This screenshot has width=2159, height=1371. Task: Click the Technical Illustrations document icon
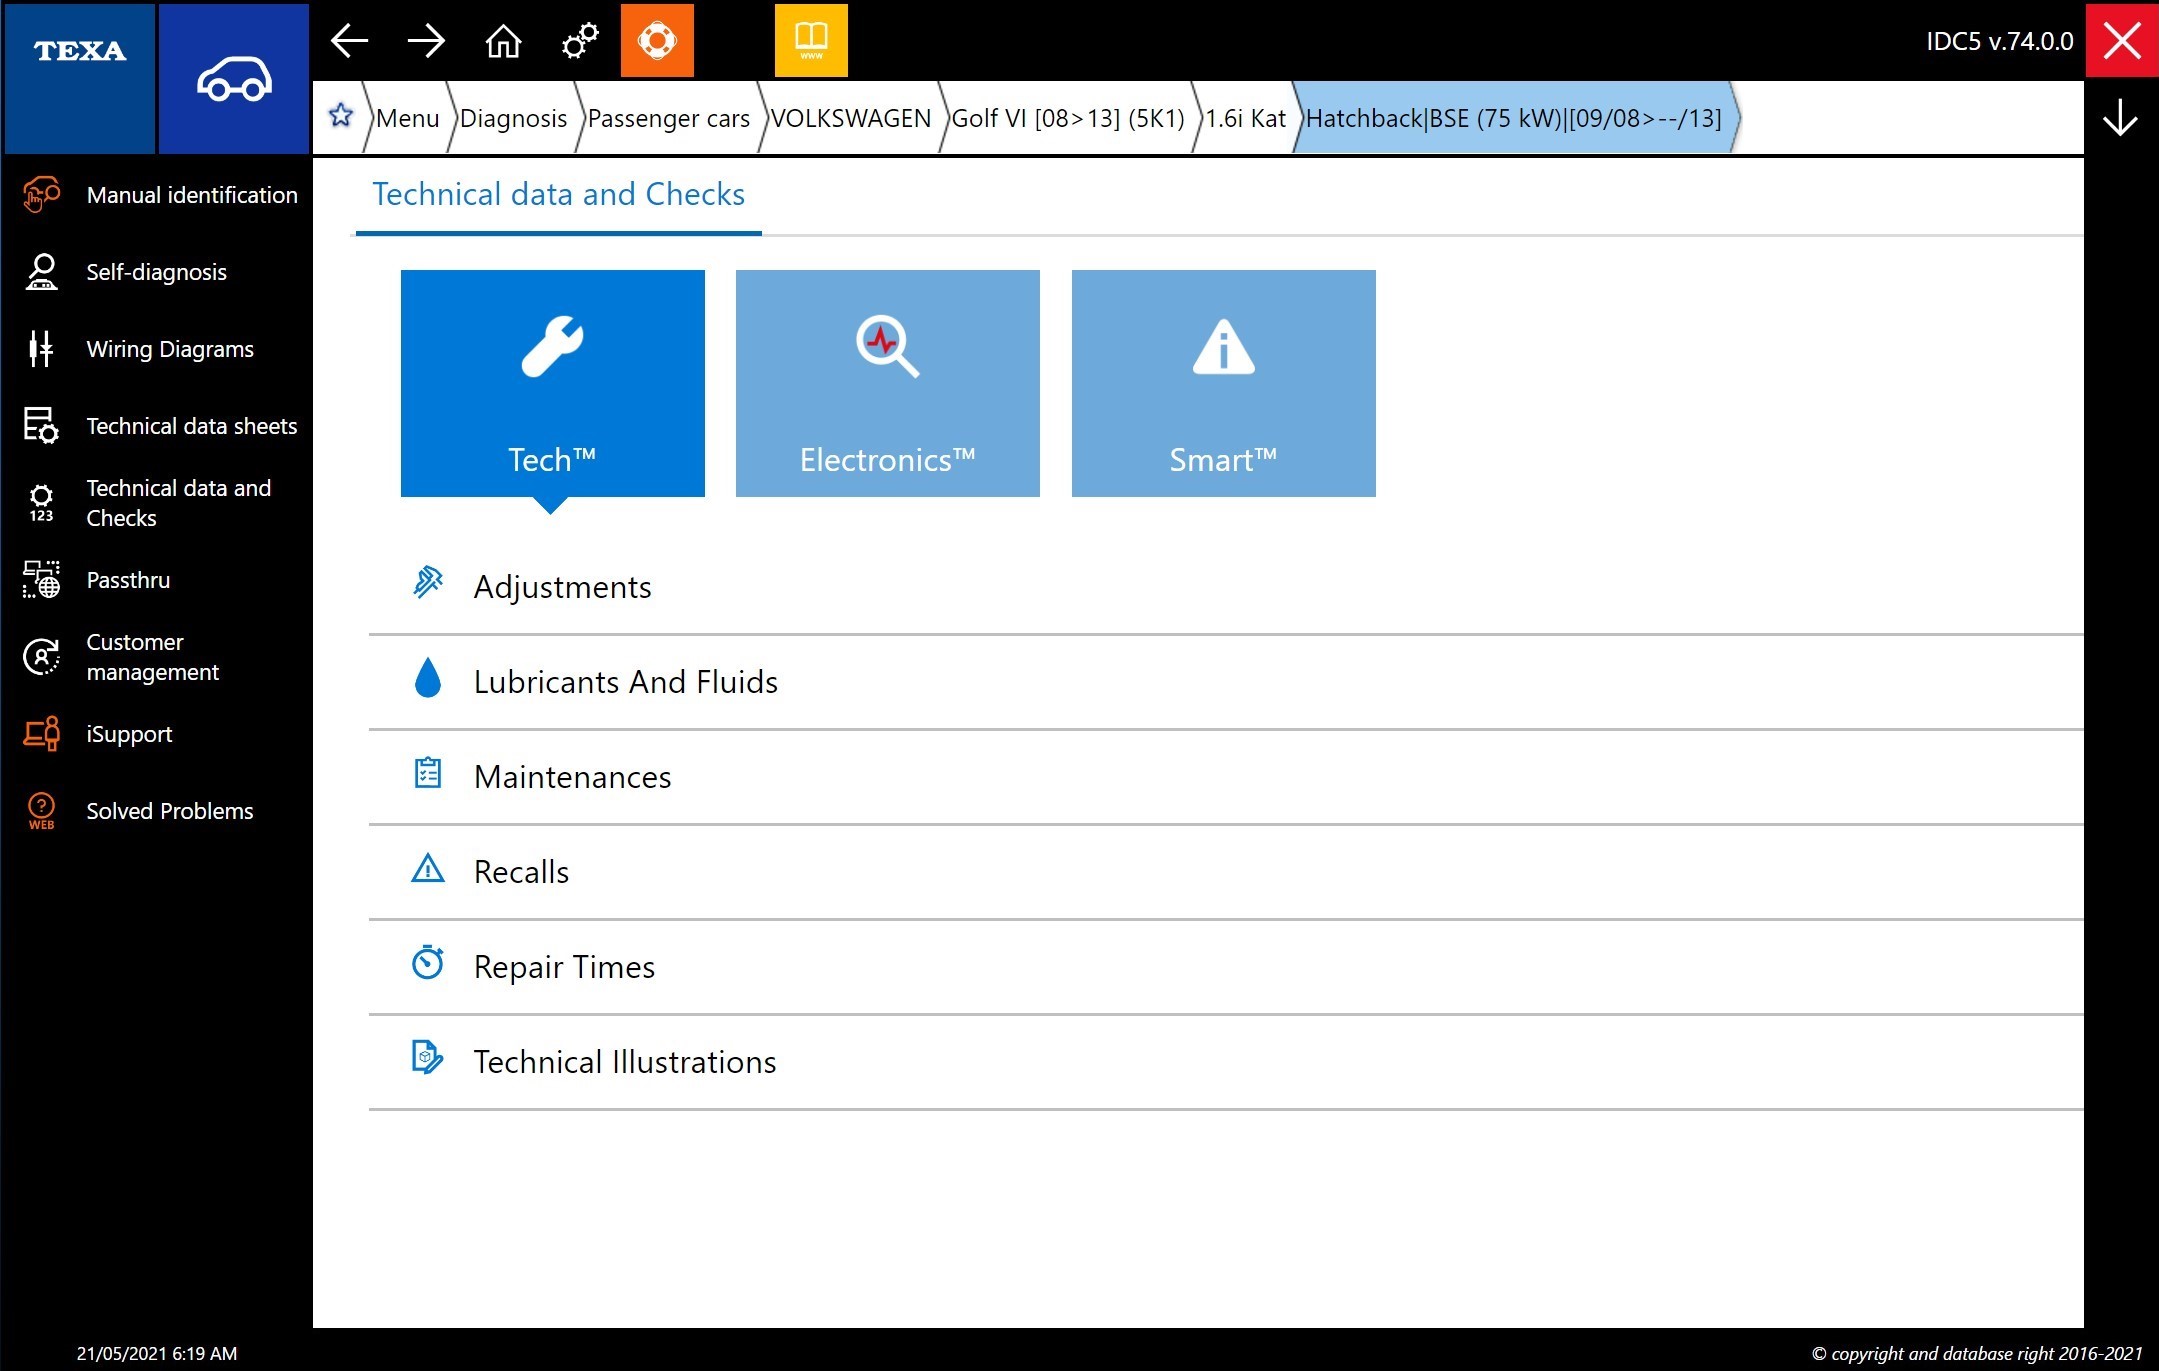(x=428, y=1057)
